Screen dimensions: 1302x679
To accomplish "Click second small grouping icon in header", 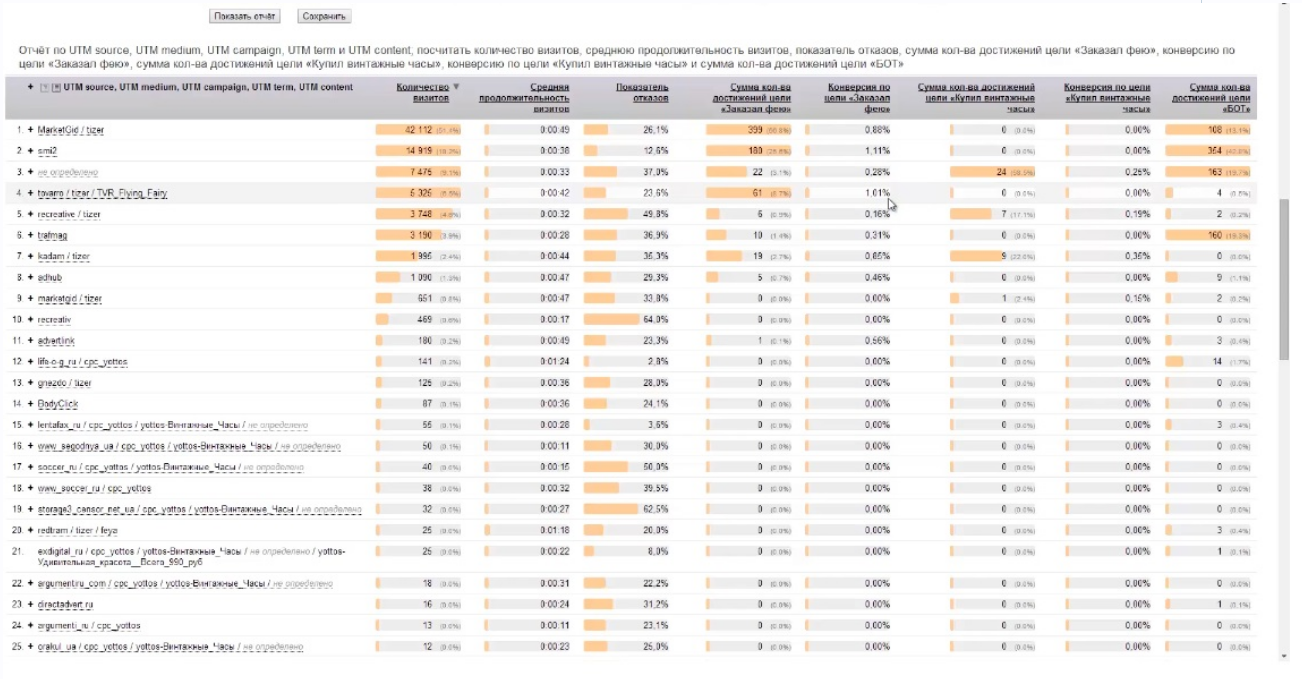I will 56,88.
